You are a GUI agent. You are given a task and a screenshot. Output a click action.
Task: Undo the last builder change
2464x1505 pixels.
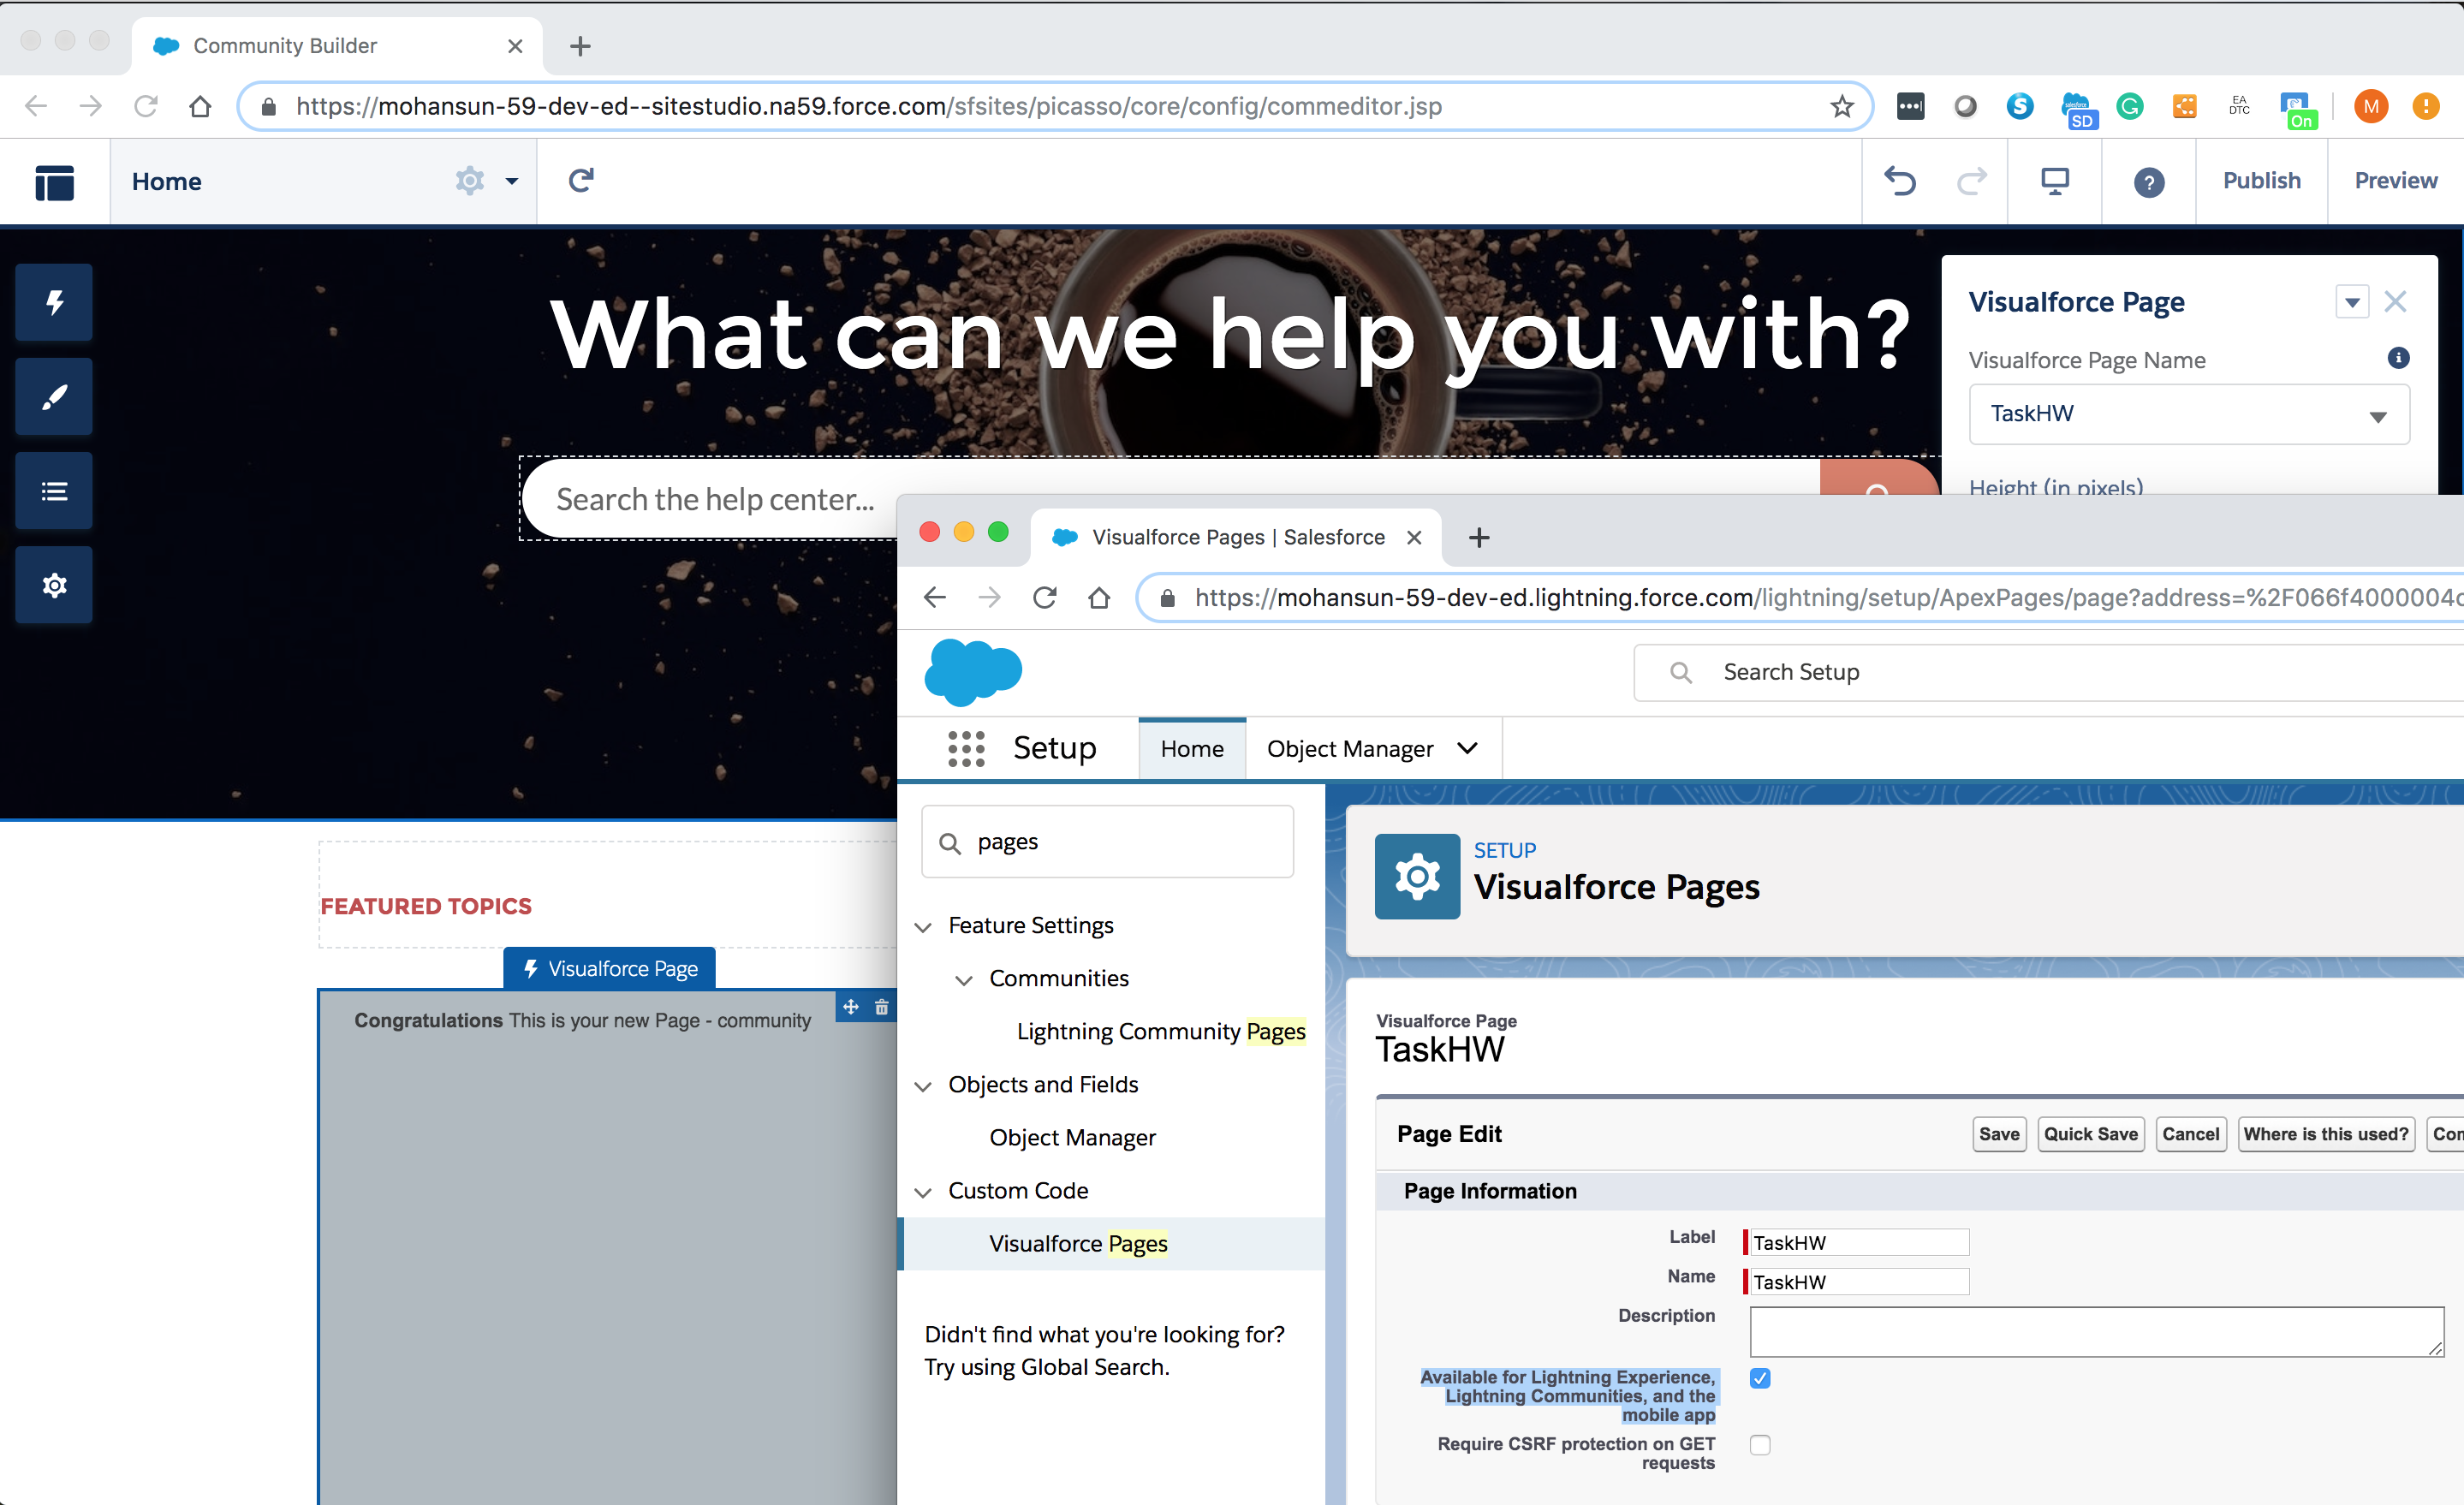tap(1899, 181)
